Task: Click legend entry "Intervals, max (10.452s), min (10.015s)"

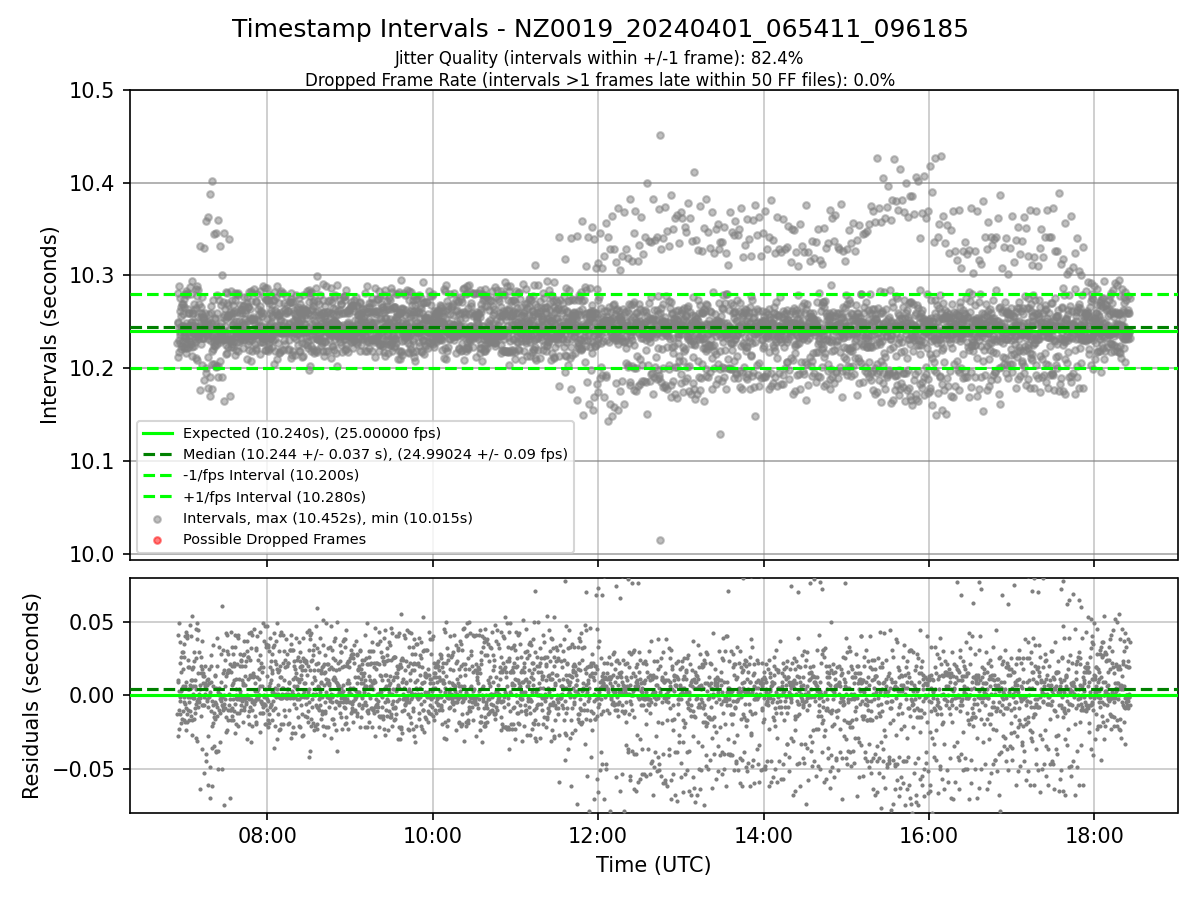Action: pyautogui.click(x=328, y=518)
